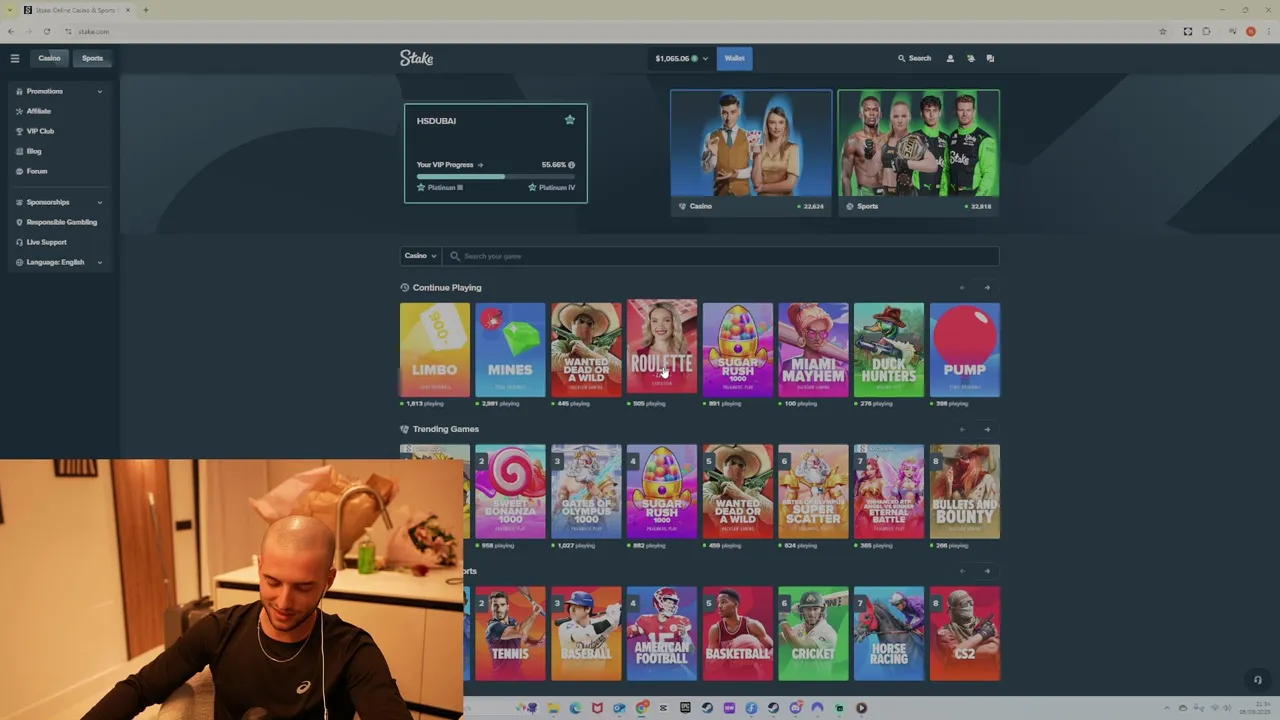
Task: Open Chrome from the taskbar
Action: tap(641, 708)
